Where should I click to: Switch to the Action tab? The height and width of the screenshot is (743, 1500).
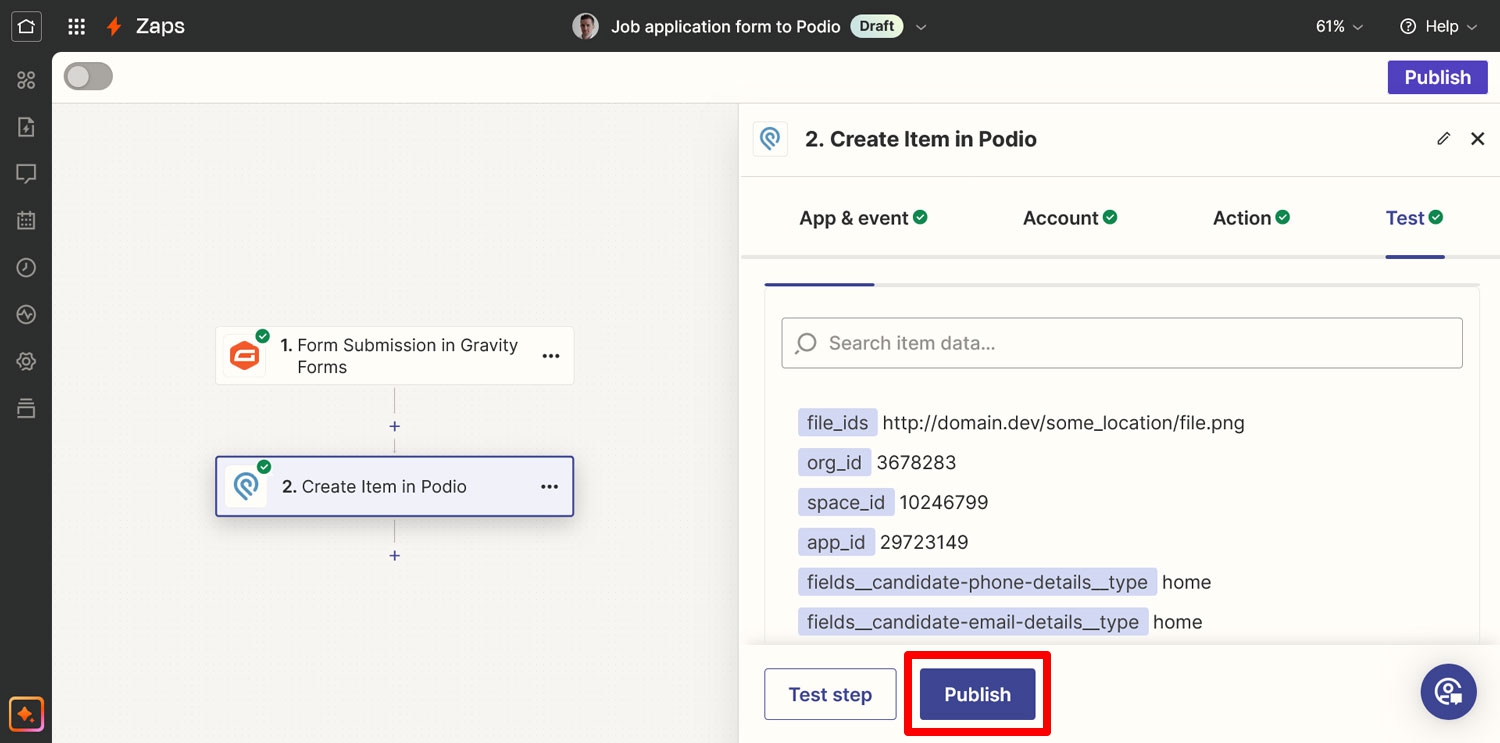[1251, 218]
